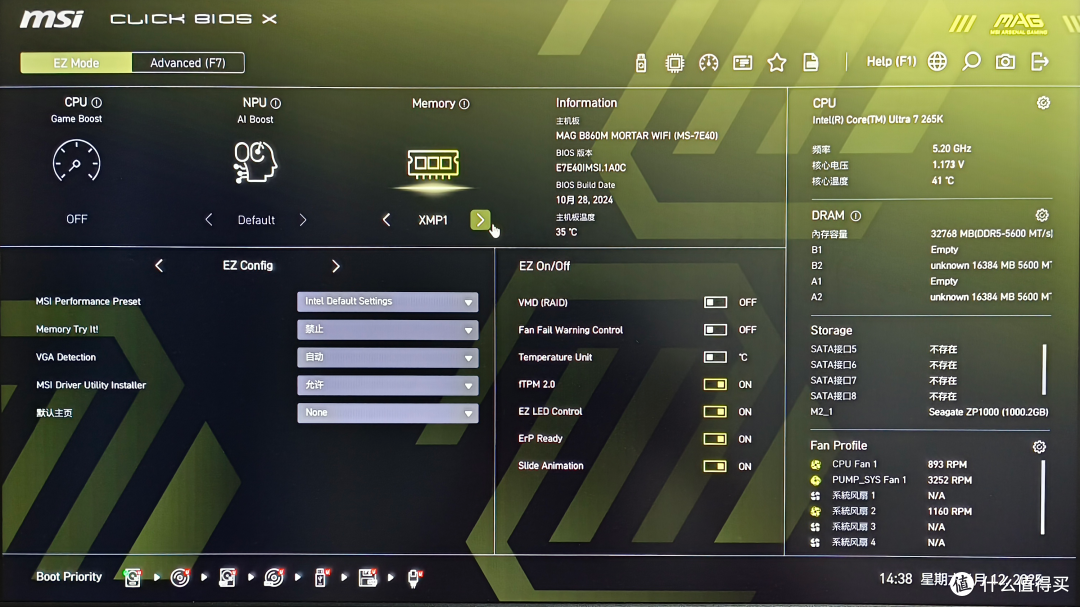Screen dimensions: 1080x607
Task: Select previous memory XMP profile
Action: [386, 220]
